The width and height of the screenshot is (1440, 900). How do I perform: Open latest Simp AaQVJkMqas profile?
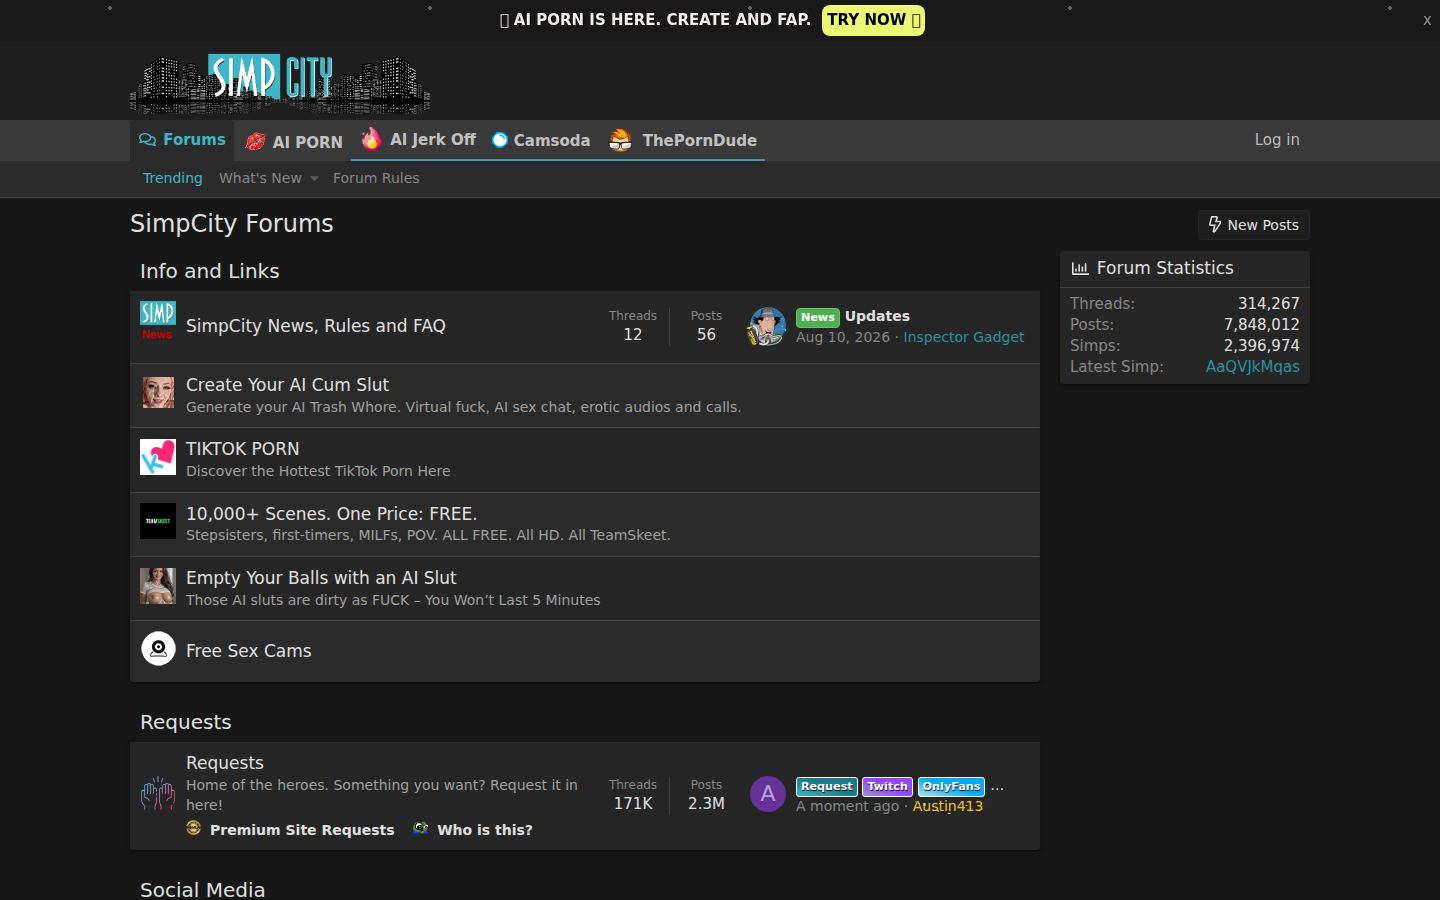pyautogui.click(x=1252, y=367)
